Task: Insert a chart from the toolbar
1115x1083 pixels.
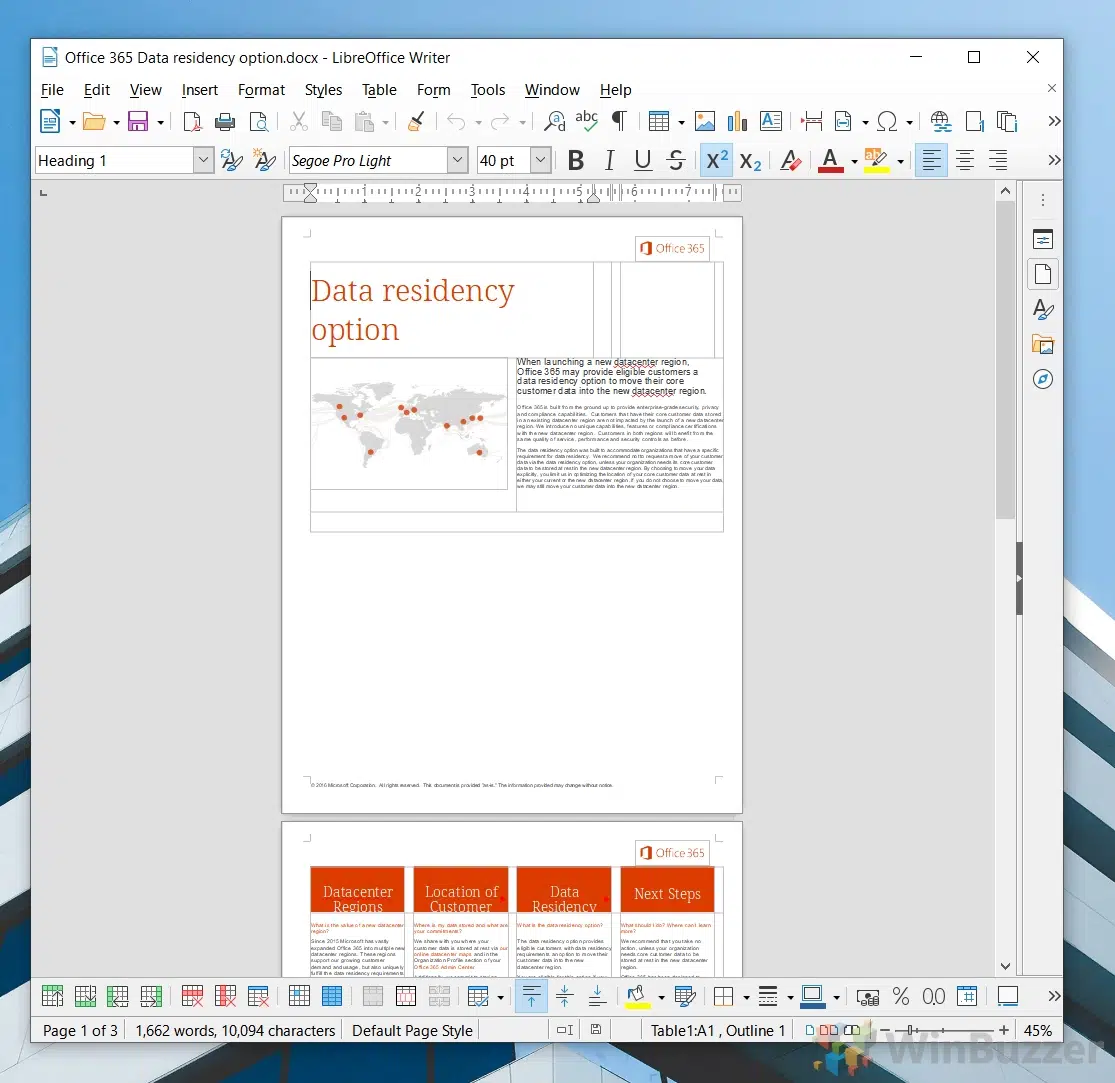Action: (737, 122)
